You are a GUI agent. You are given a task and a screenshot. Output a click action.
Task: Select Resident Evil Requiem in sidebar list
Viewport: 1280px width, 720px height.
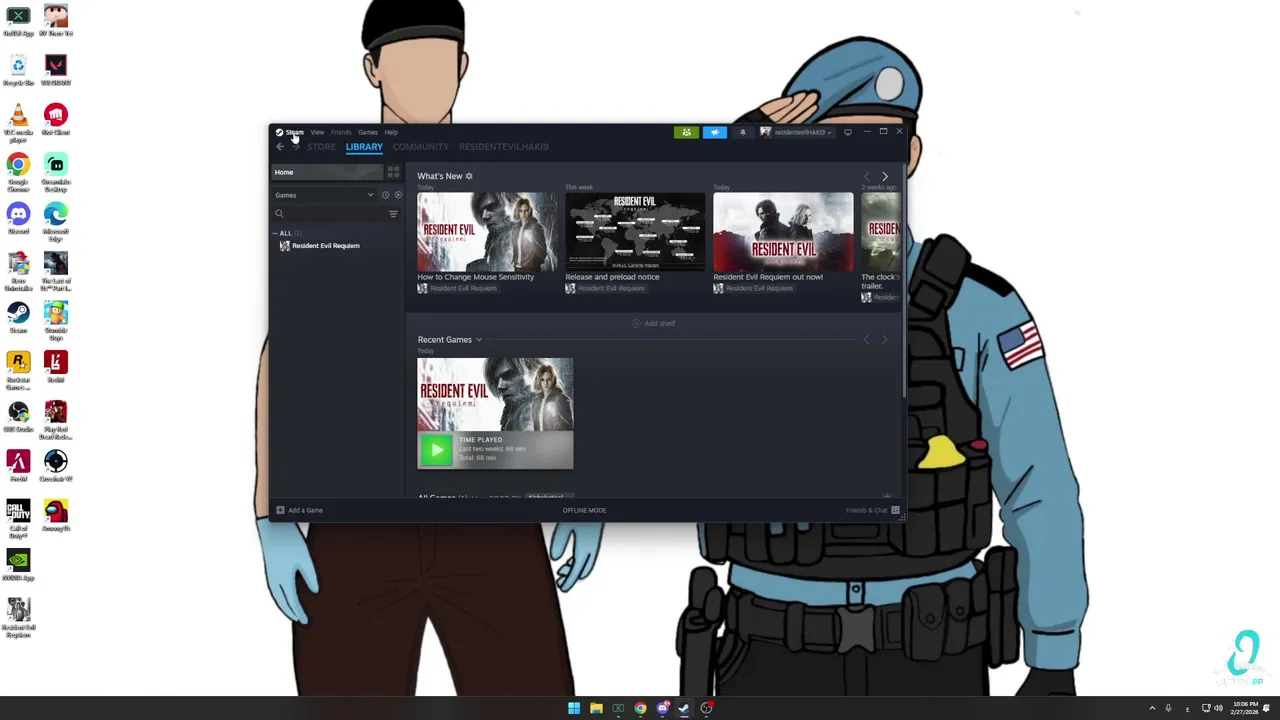[x=320, y=246]
